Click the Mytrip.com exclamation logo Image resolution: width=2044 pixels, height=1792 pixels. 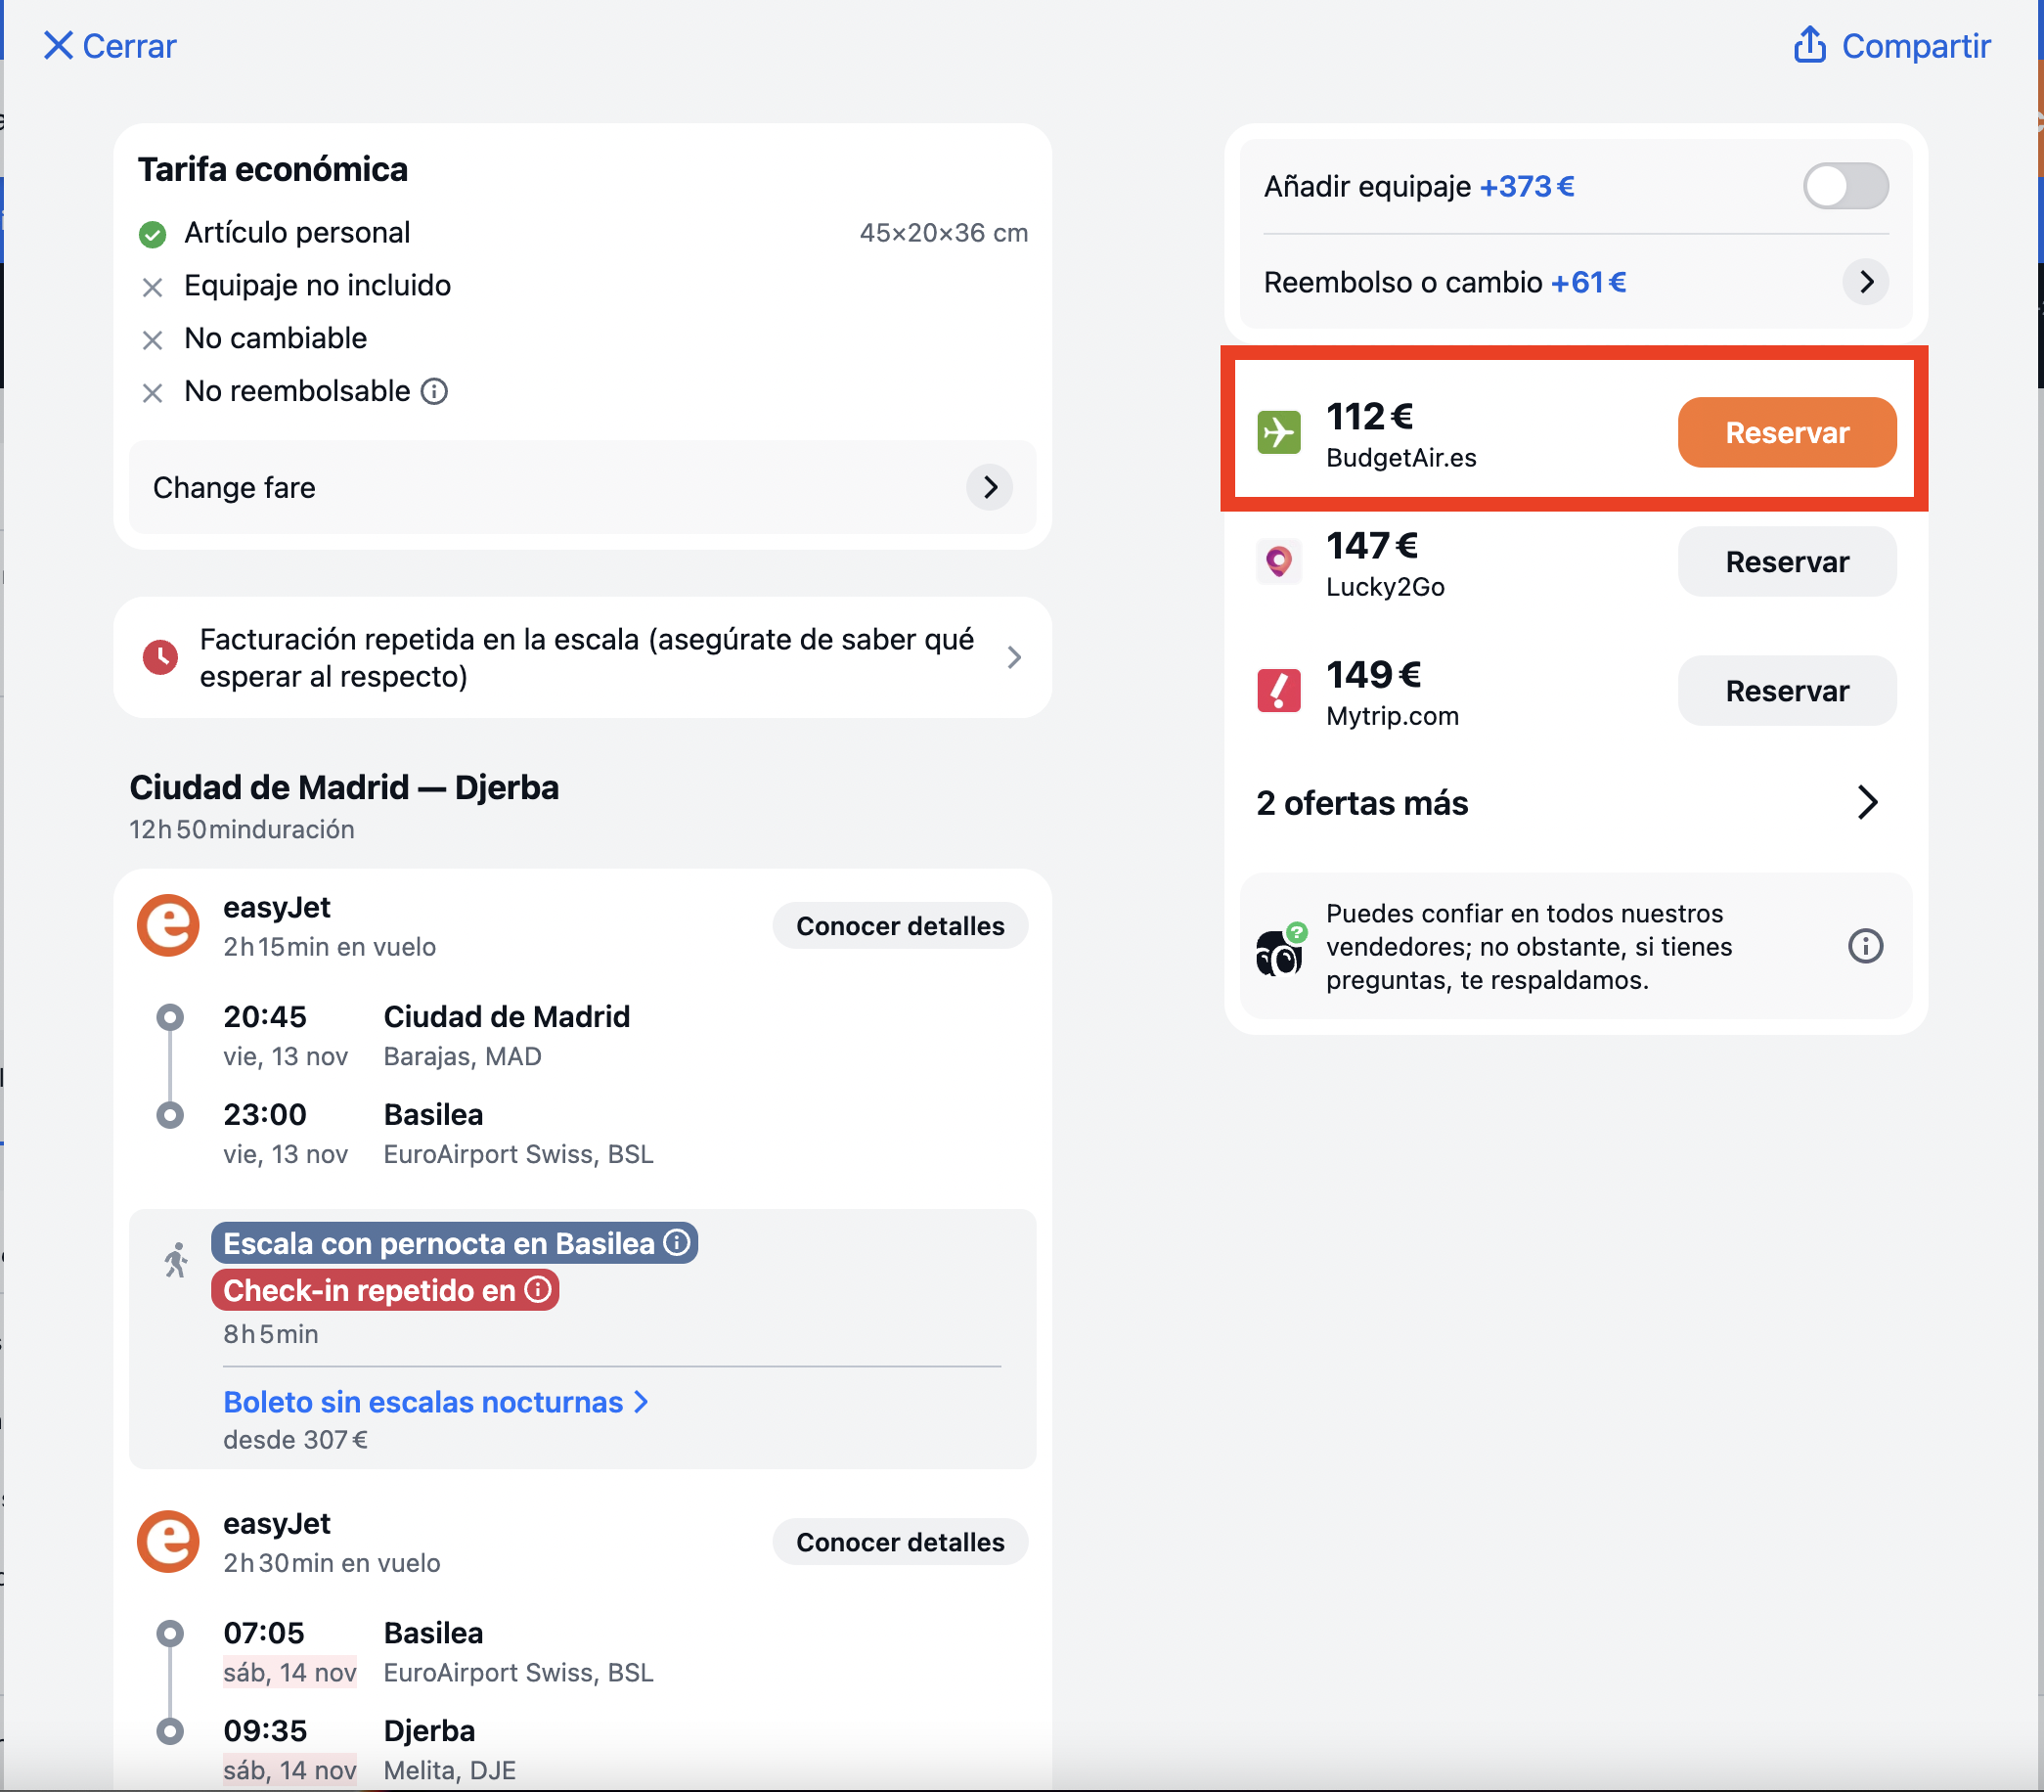1278,690
